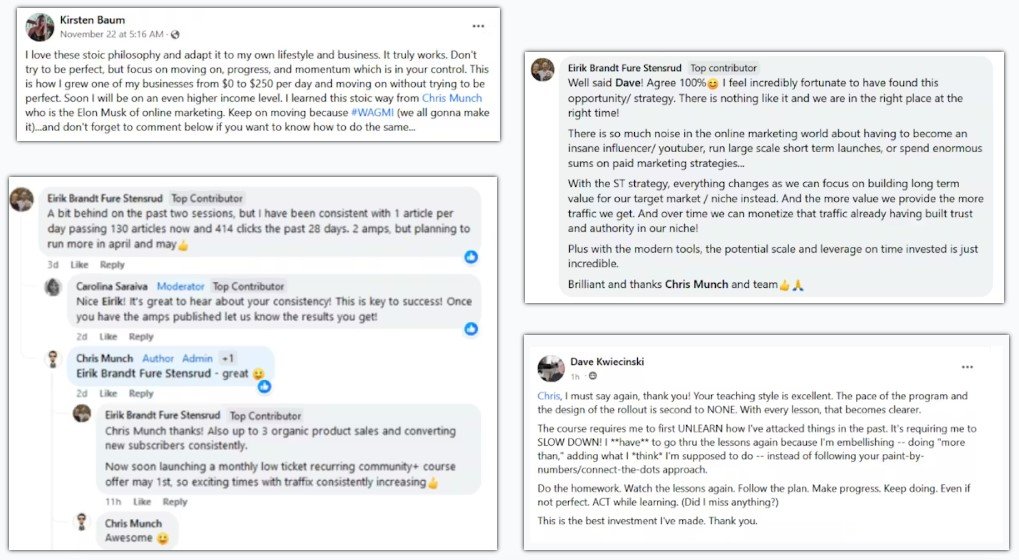
Task: Click Dave Kwiecinski's profile avatar
Action: click(551, 368)
